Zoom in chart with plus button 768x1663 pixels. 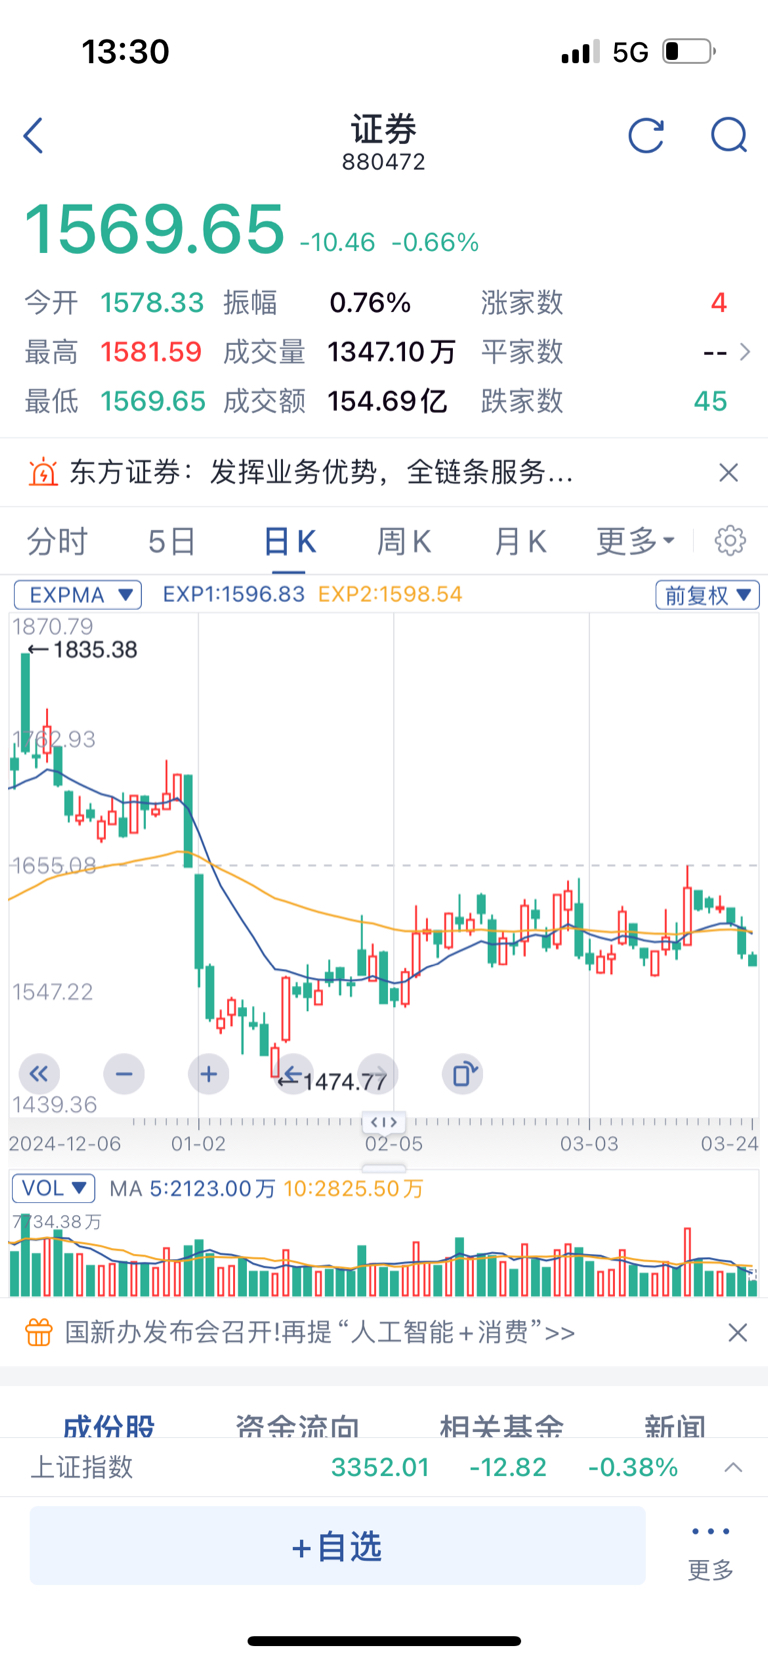(x=208, y=1074)
